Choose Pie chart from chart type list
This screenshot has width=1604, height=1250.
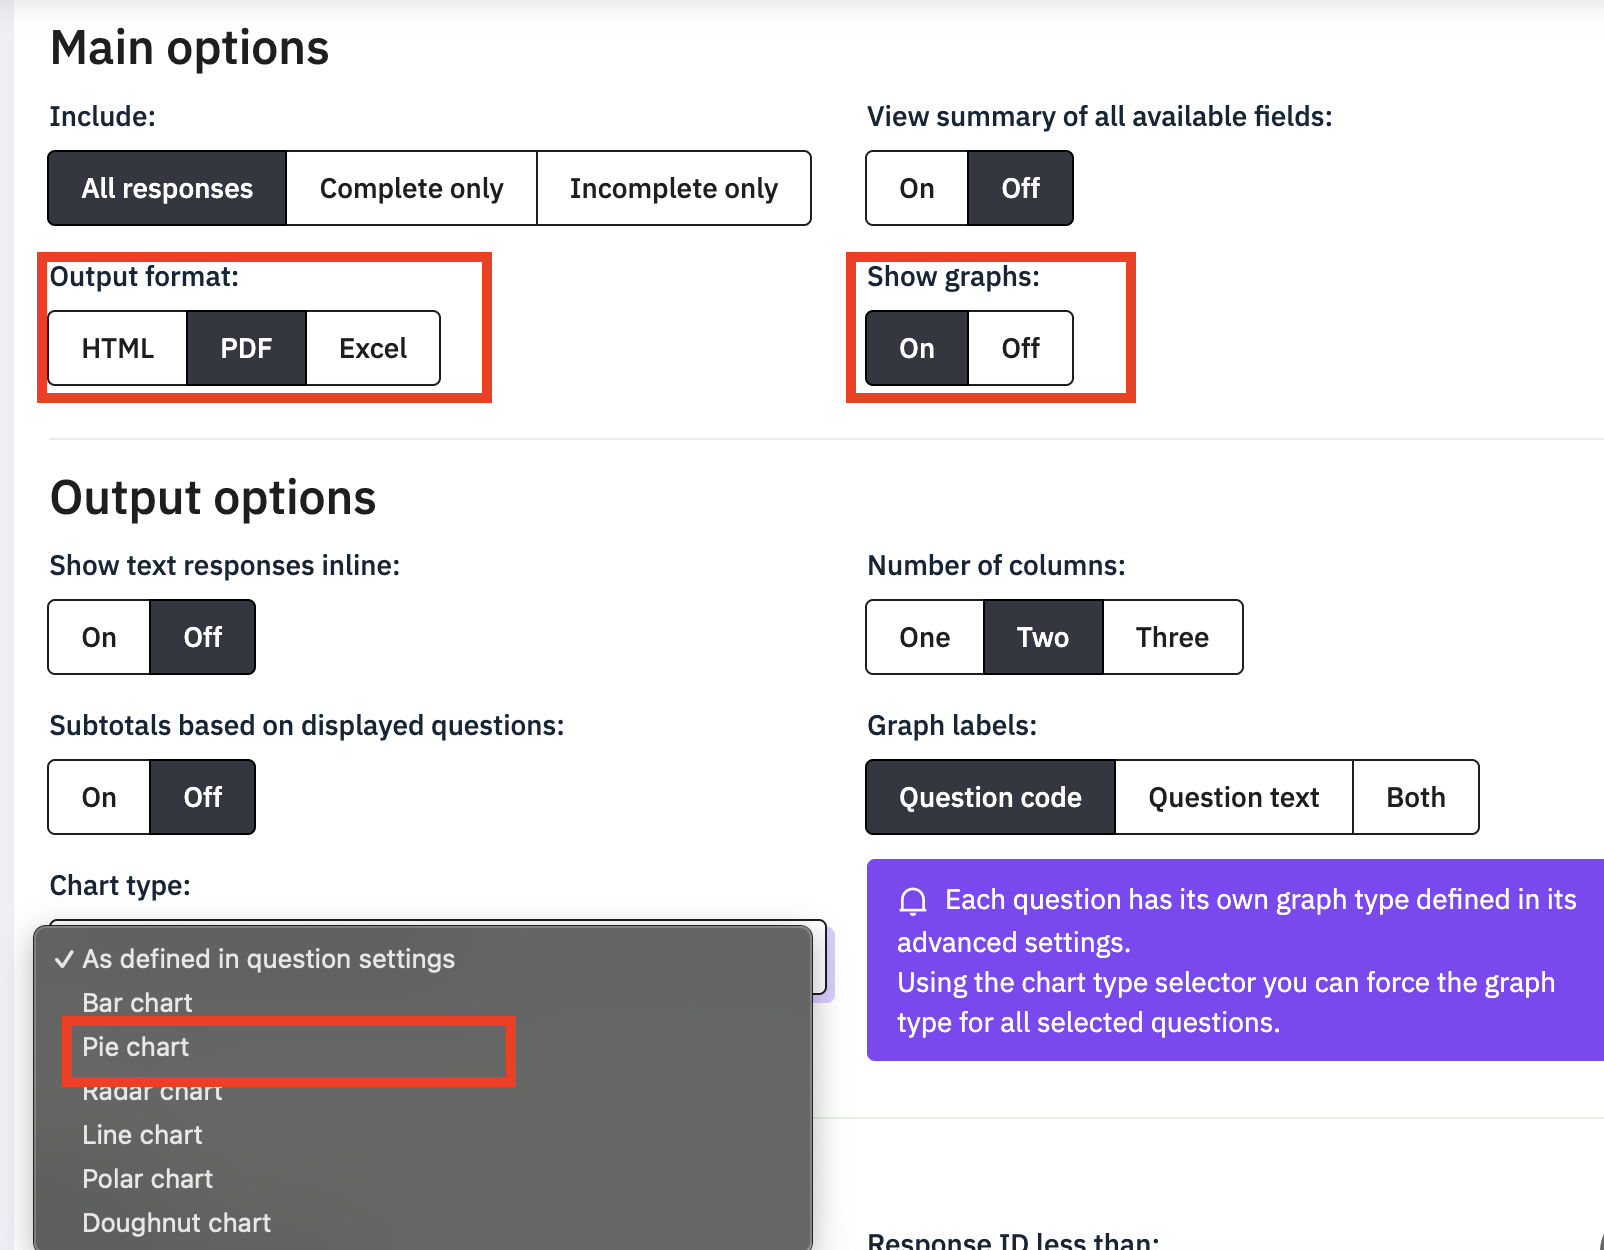click(136, 1047)
